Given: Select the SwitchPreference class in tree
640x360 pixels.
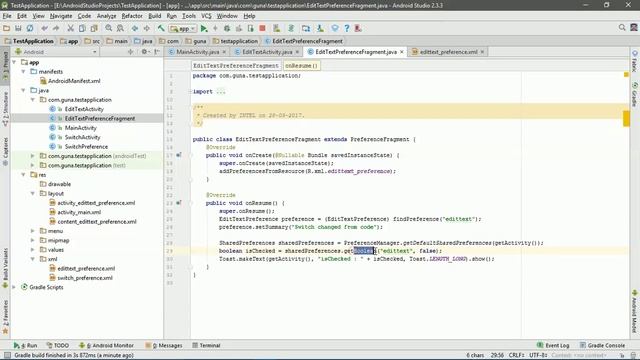Looking at the screenshot, I should coord(86,147).
